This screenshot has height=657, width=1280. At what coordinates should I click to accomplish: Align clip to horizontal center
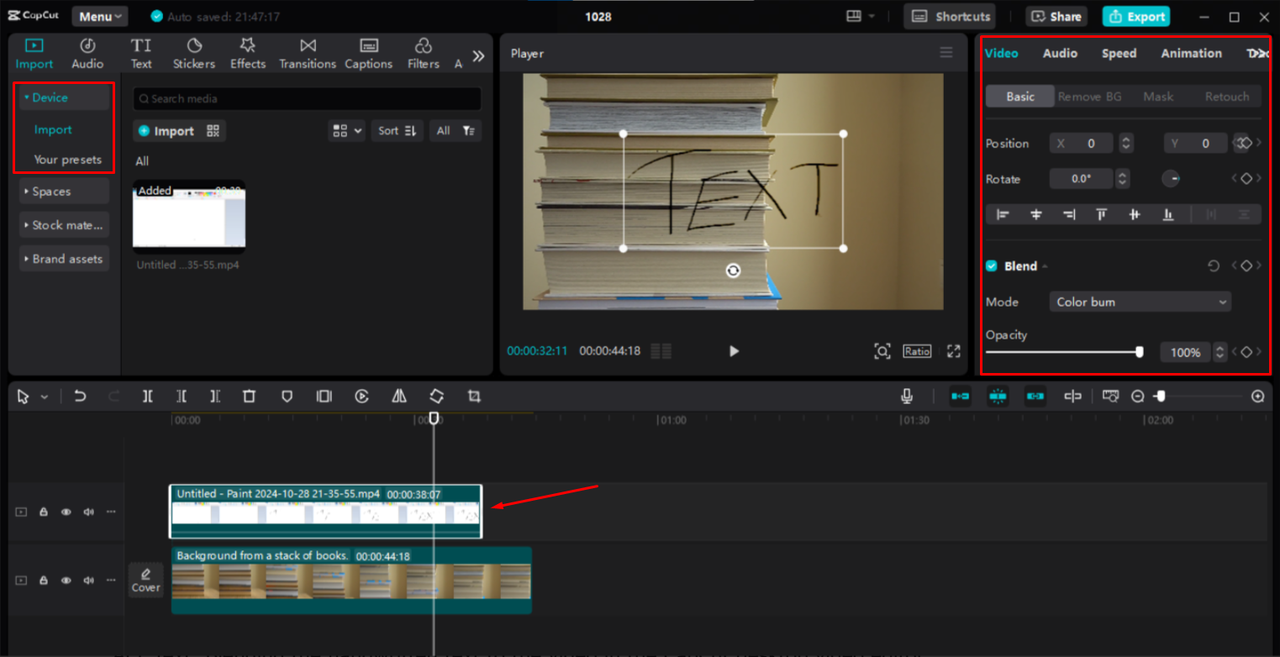tap(1037, 214)
